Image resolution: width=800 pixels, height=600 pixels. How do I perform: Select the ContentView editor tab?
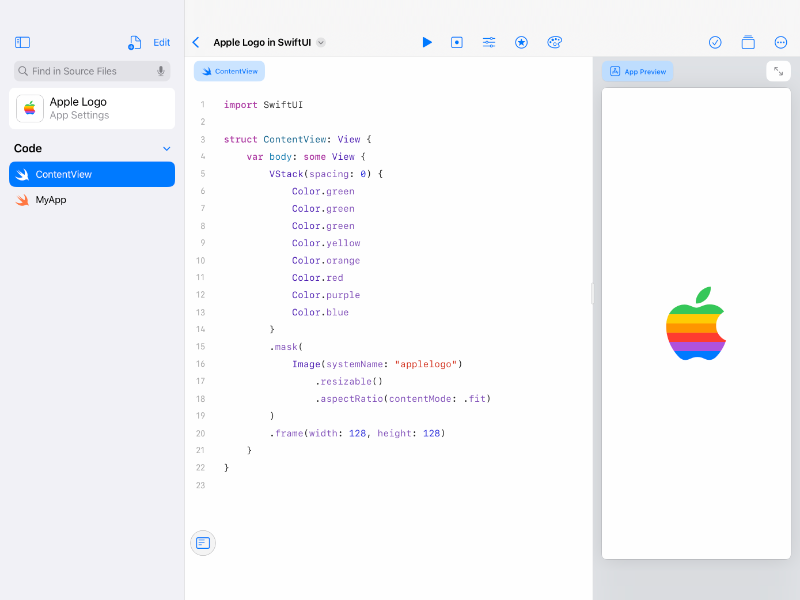(229, 71)
